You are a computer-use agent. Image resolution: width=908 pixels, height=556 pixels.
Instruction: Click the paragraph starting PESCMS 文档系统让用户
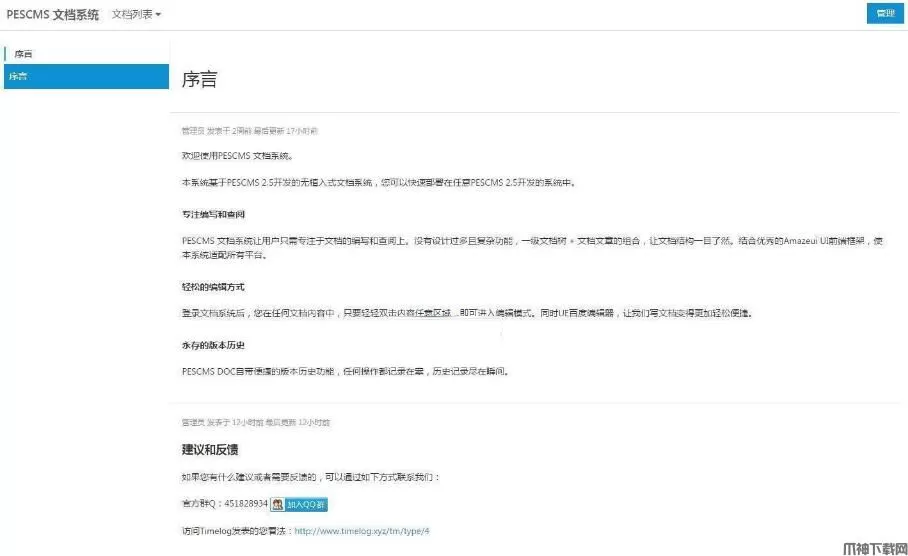pyautogui.click(x=532, y=248)
